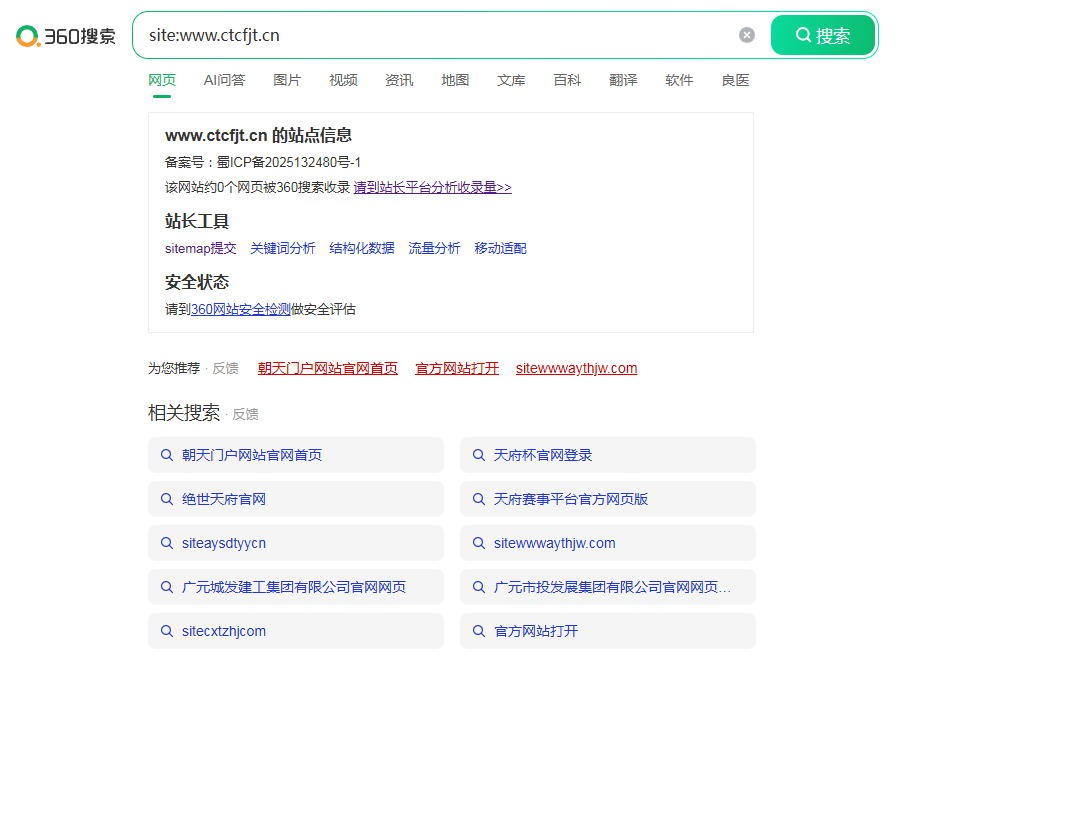Viewport: 1078px width, 826px height.
Task: Open the 流量分析 tool link
Action: click(x=434, y=248)
